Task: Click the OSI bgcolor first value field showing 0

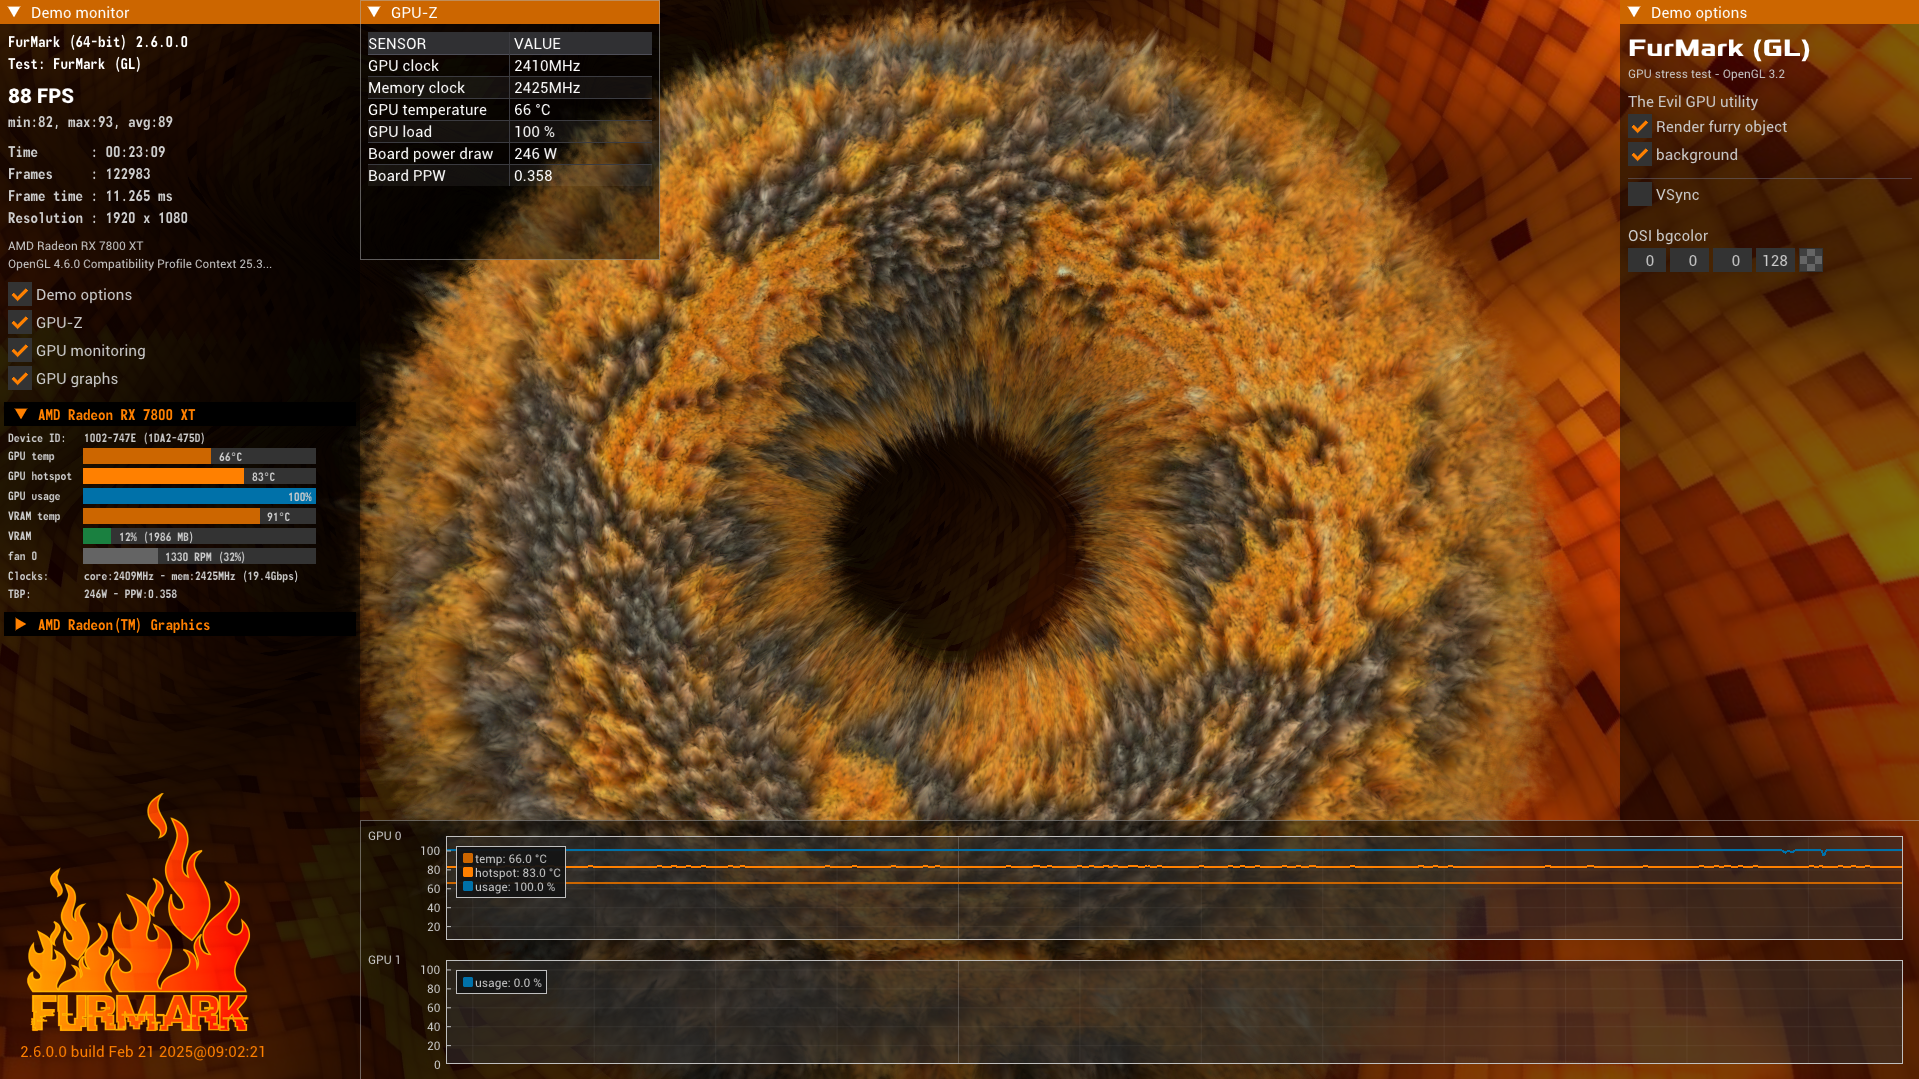Action: pyautogui.click(x=1648, y=260)
